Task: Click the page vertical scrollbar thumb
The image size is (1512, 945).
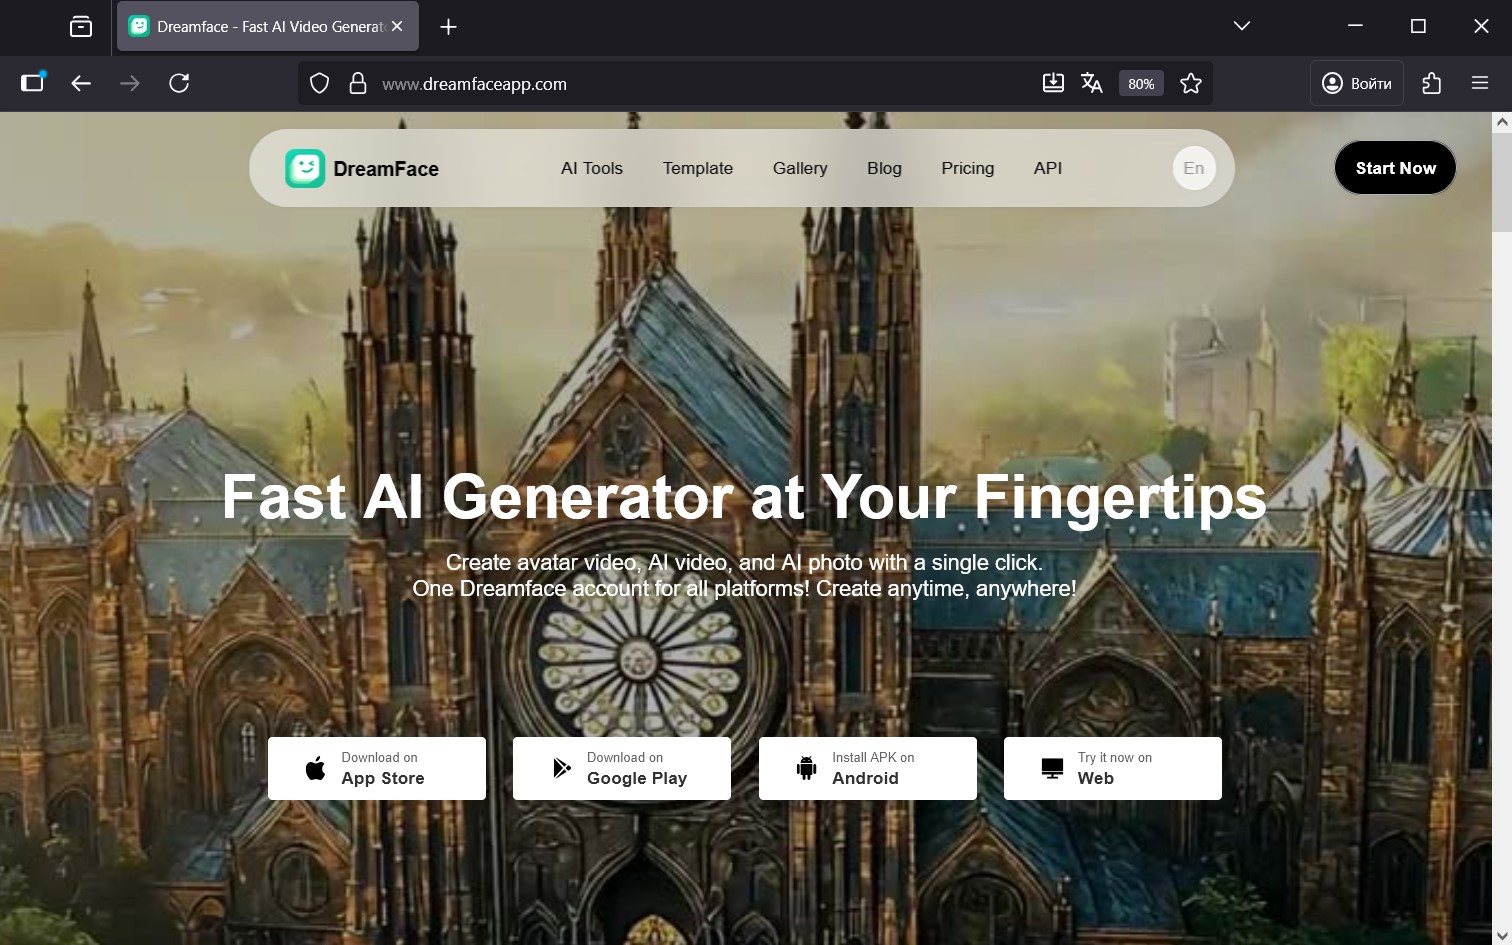Action: coord(1502,184)
